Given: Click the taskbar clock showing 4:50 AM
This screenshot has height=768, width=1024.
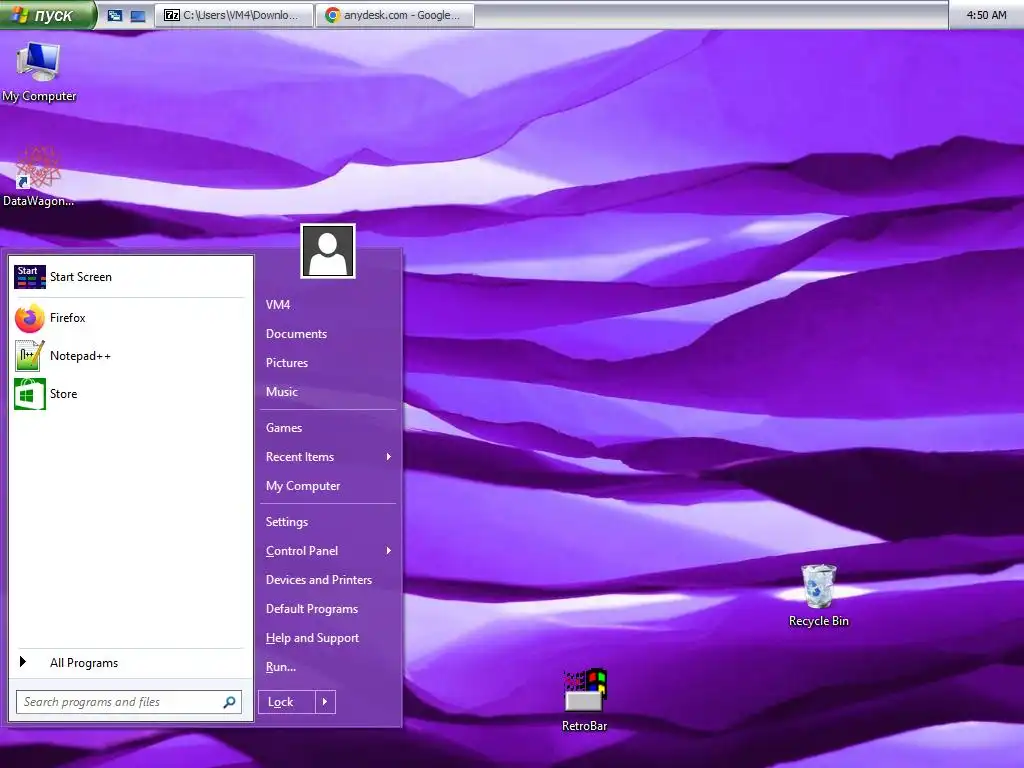Looking at the screenshot, I should (x=986, y=14).
